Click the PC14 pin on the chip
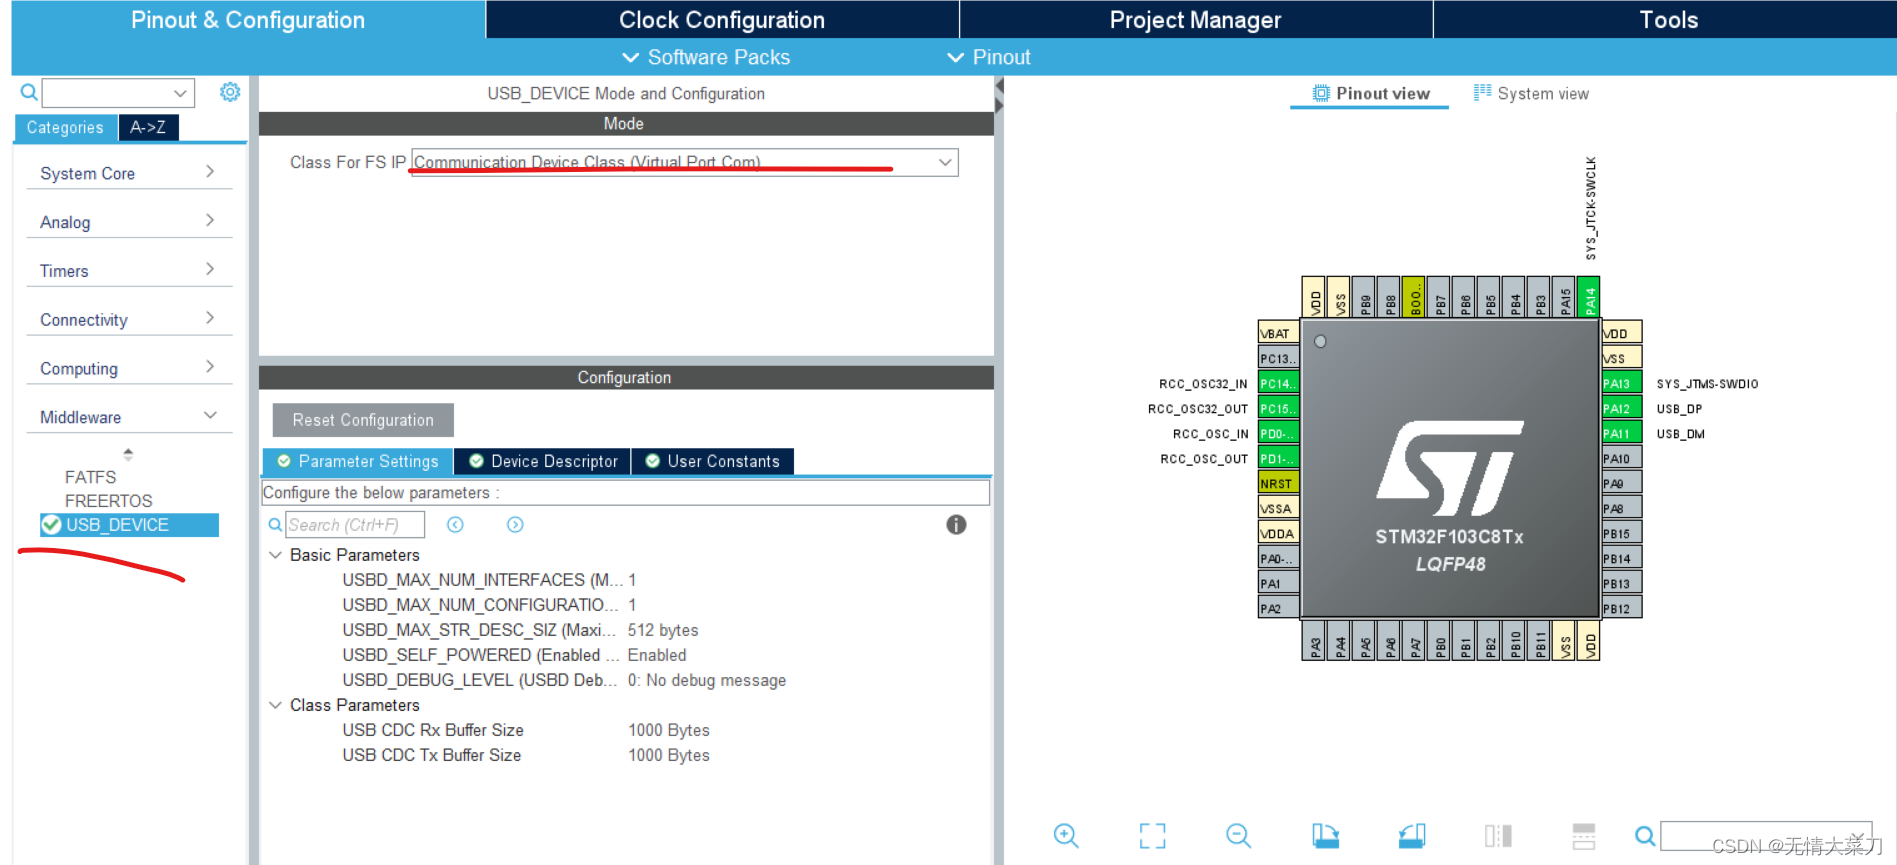 coord(1278,384)
